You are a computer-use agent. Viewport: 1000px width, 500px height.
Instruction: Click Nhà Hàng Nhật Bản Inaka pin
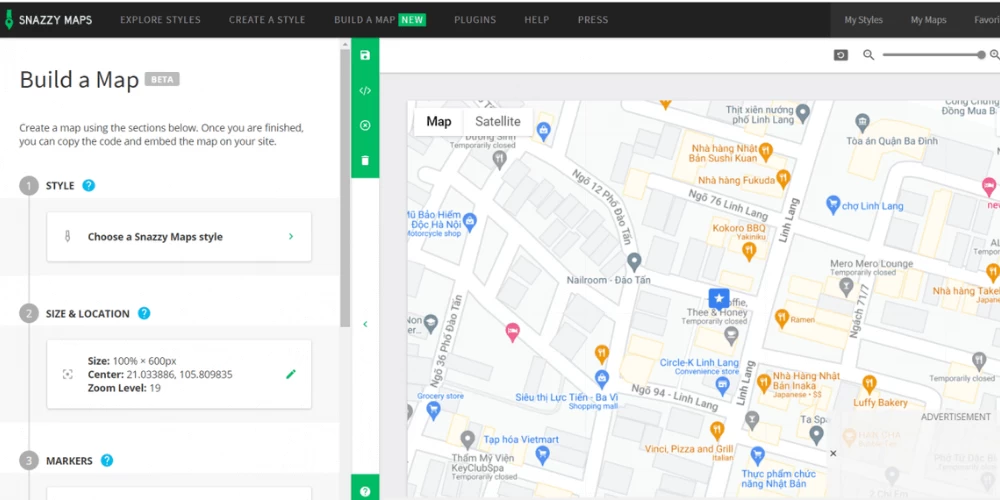(x=763, y=383)
